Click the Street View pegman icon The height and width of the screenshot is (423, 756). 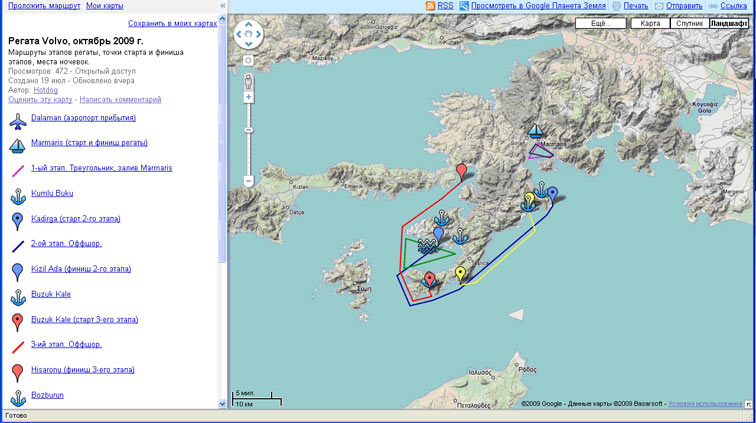click(x=248, y=82)
